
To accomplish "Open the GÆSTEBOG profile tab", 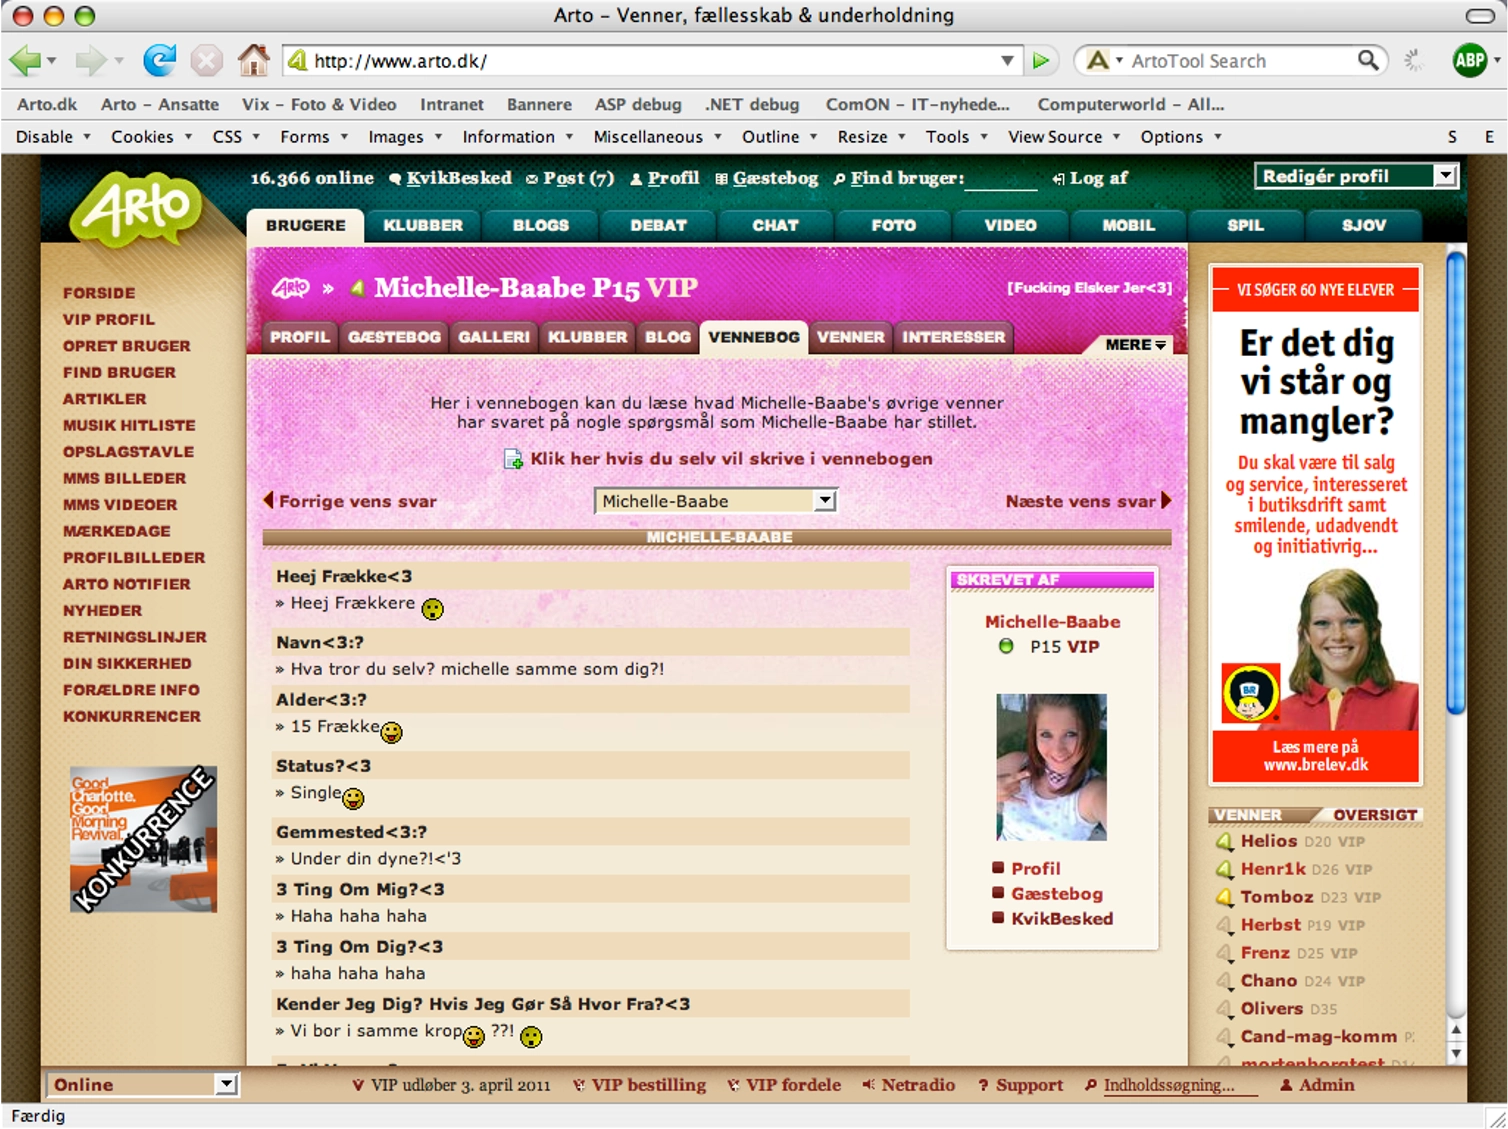I will tap(394, 337).
